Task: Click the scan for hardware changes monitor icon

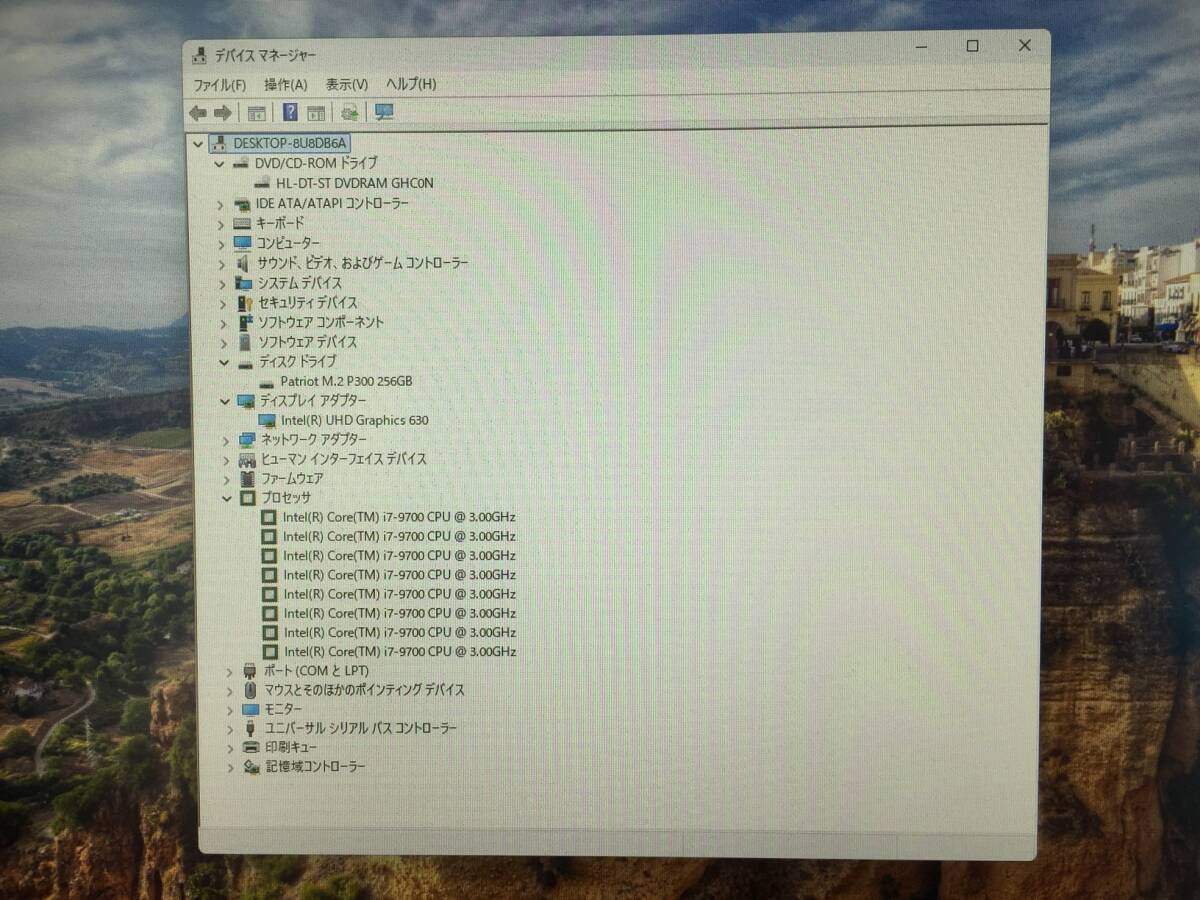Action: [384, 112]
